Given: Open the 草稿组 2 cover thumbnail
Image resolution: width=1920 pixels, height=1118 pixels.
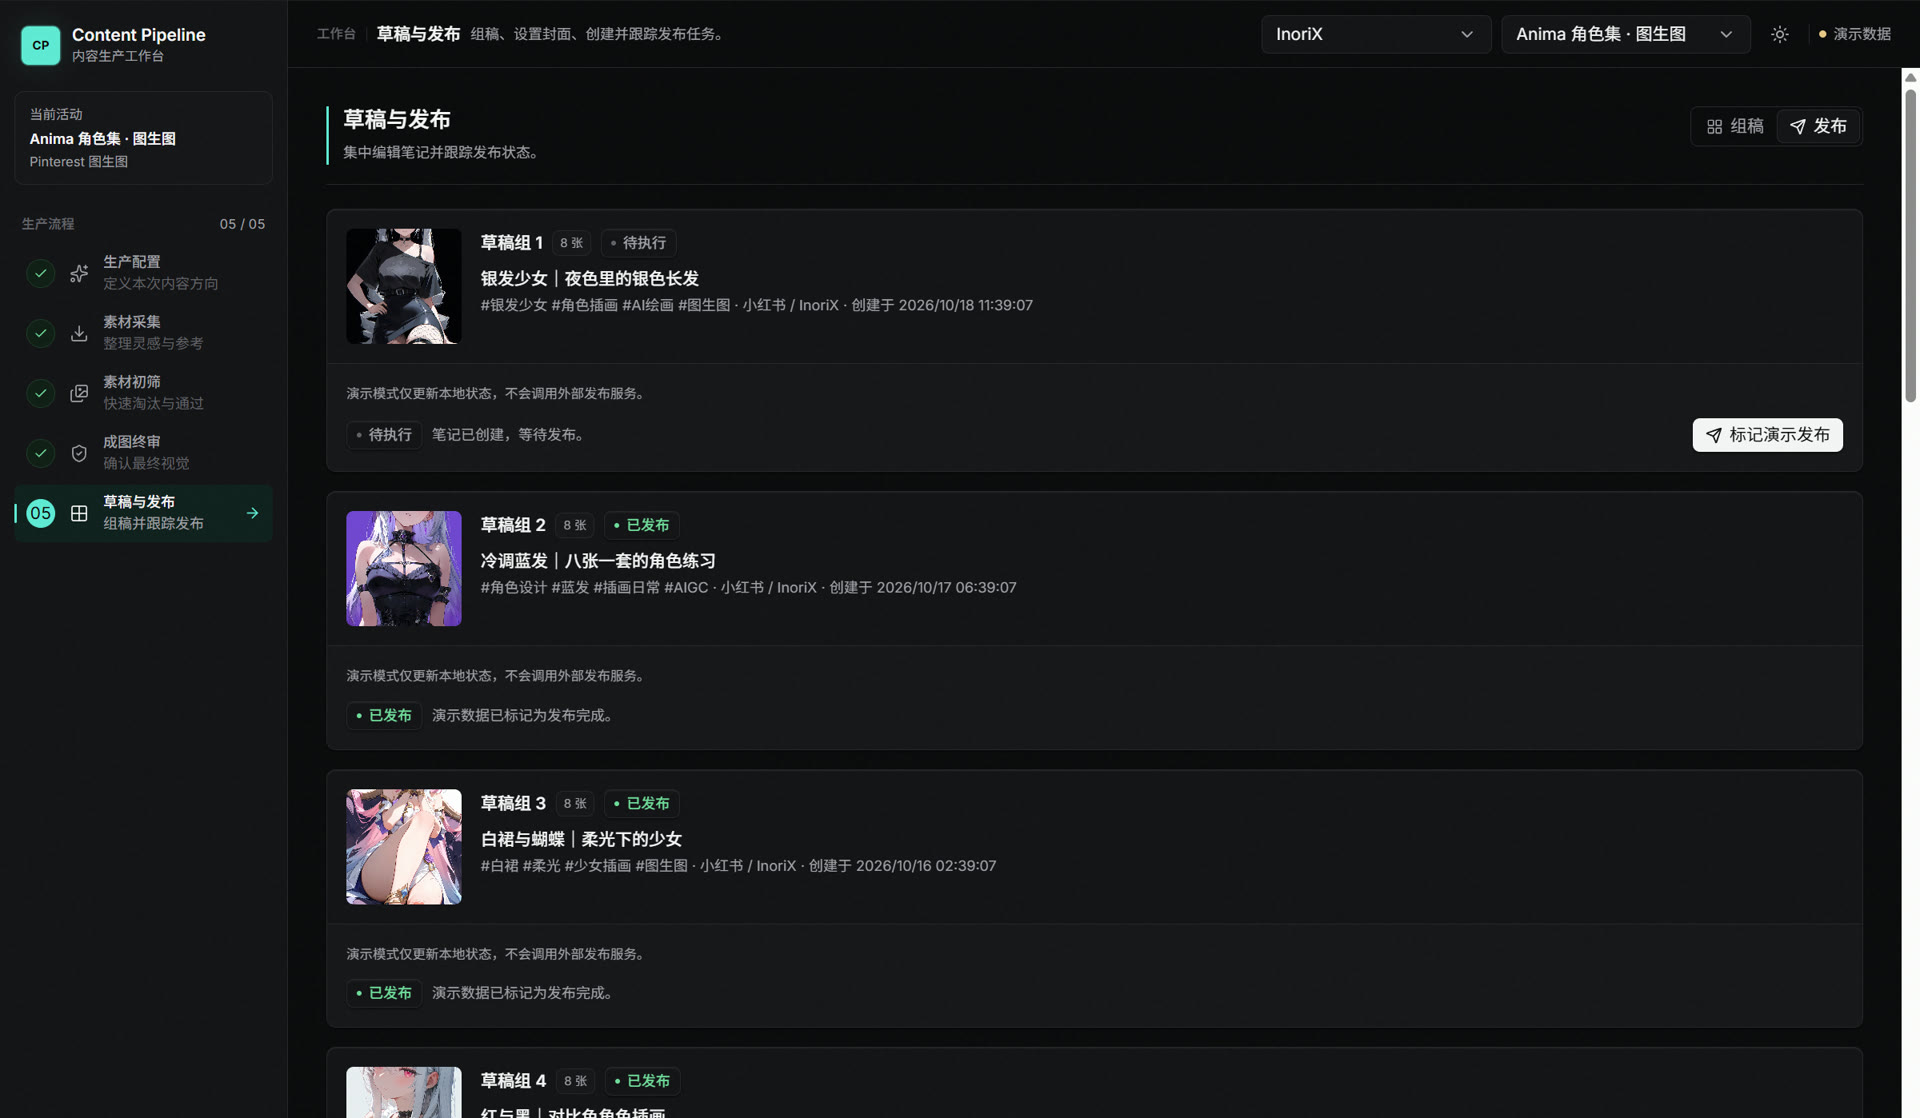Looking at the screenshot, I should click(x=404, y=568).
